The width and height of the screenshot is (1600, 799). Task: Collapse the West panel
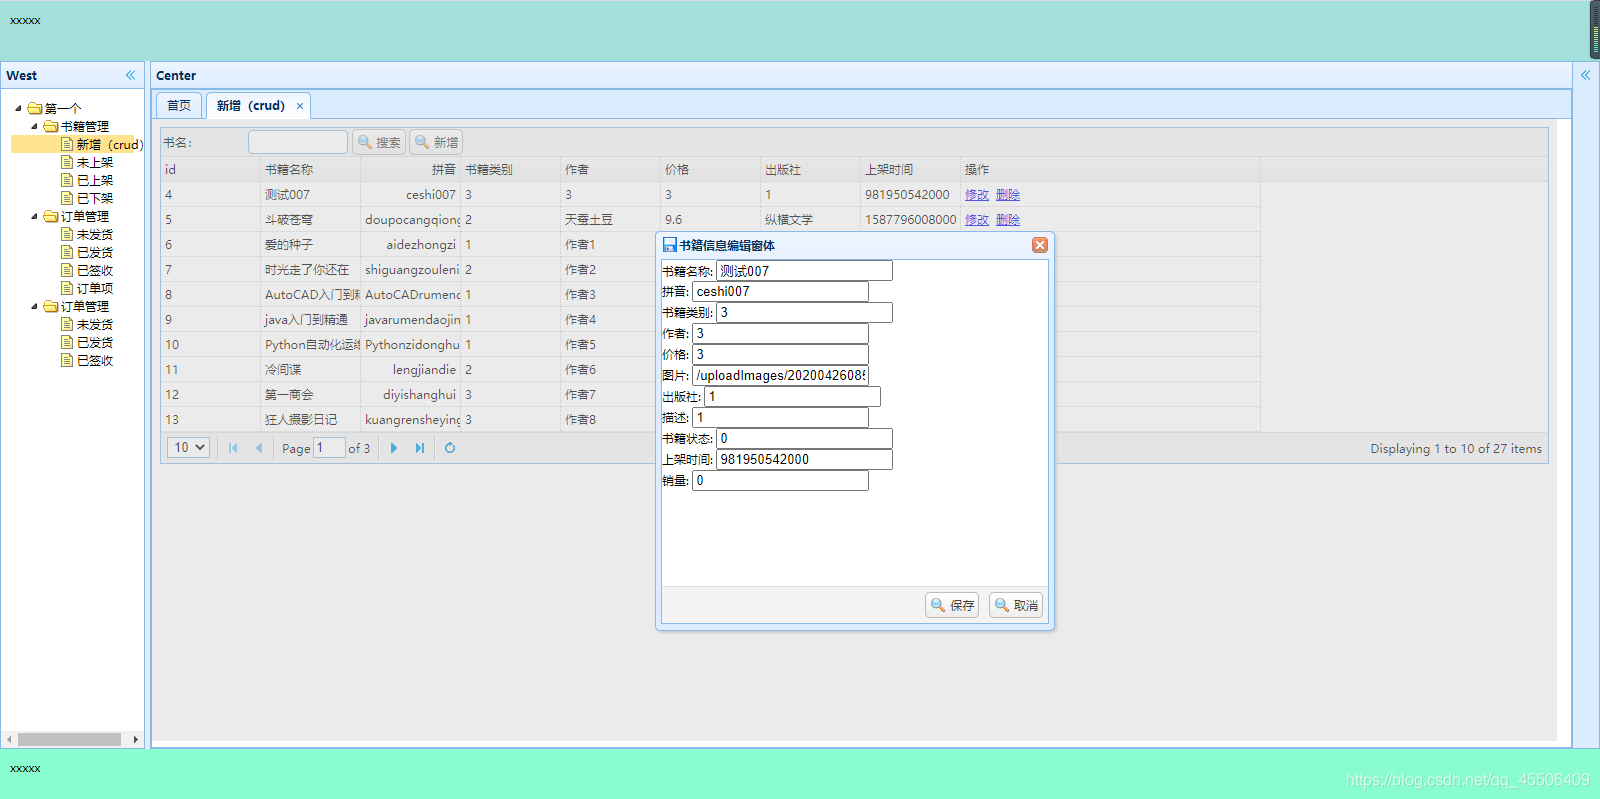tap(130, 75)
